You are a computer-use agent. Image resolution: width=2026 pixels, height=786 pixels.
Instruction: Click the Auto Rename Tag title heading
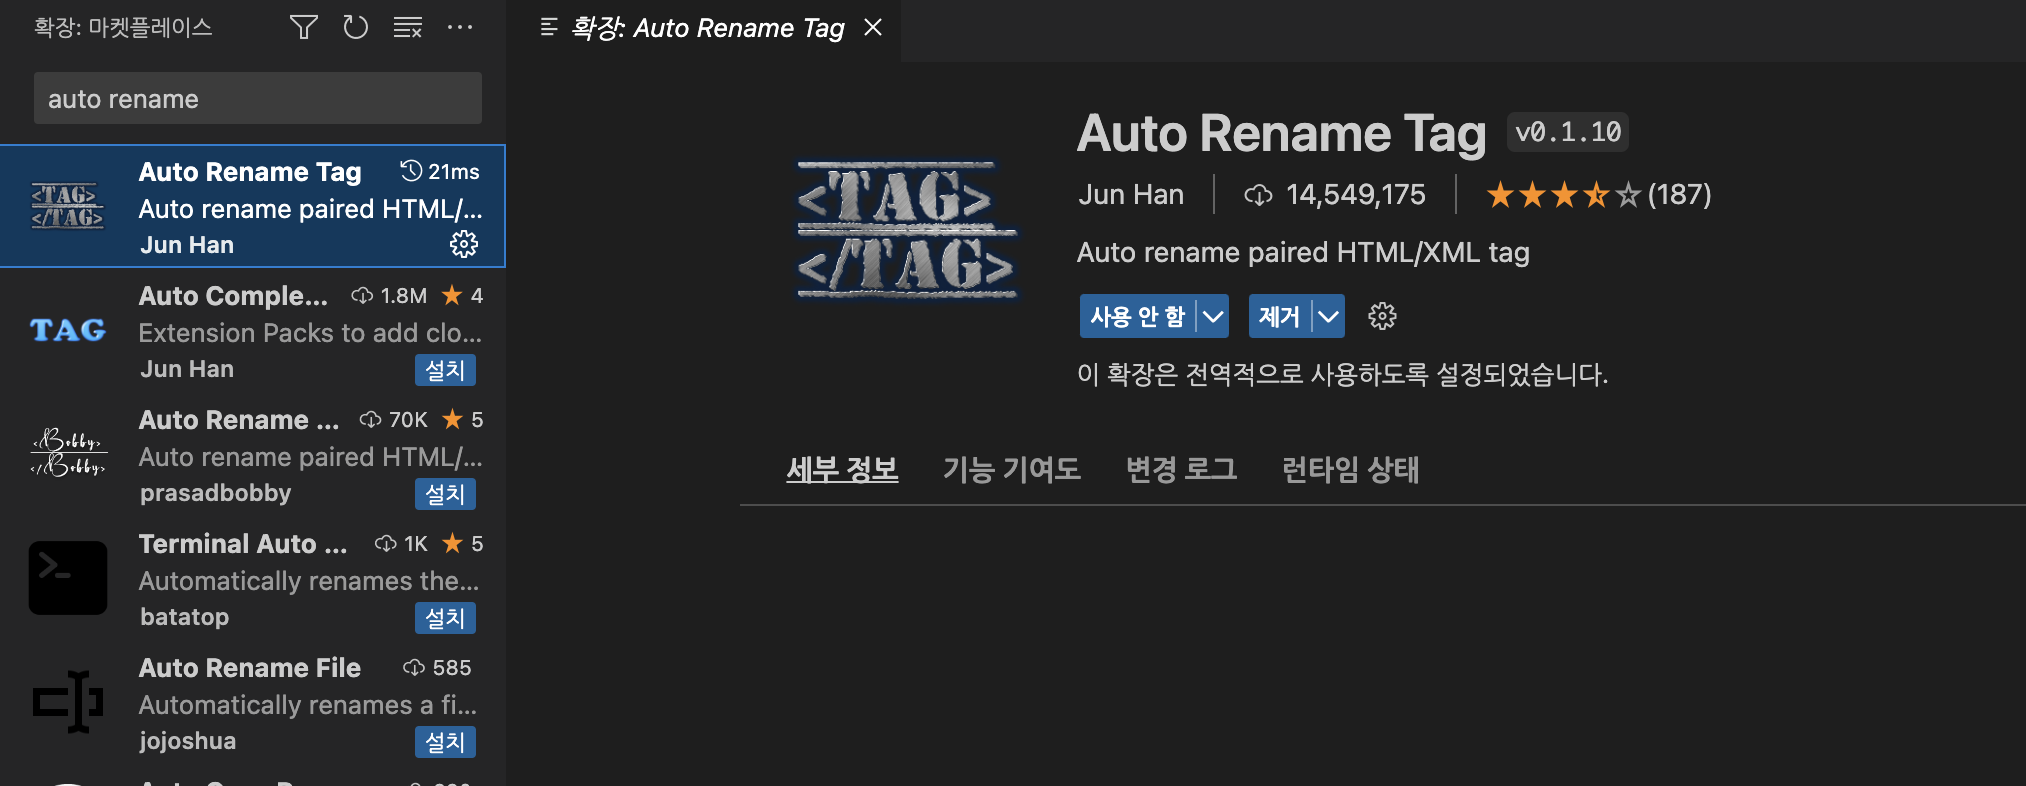coord(1281,133)
